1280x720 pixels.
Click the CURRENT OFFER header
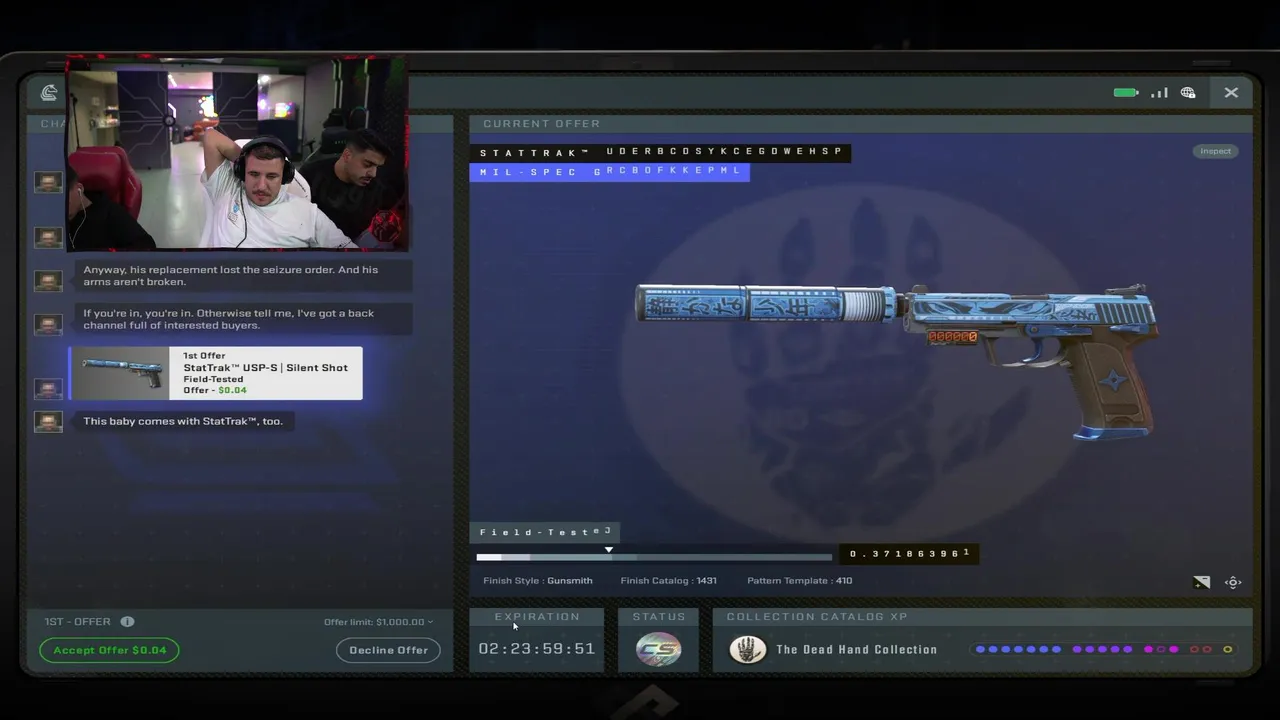click(542, 124)
